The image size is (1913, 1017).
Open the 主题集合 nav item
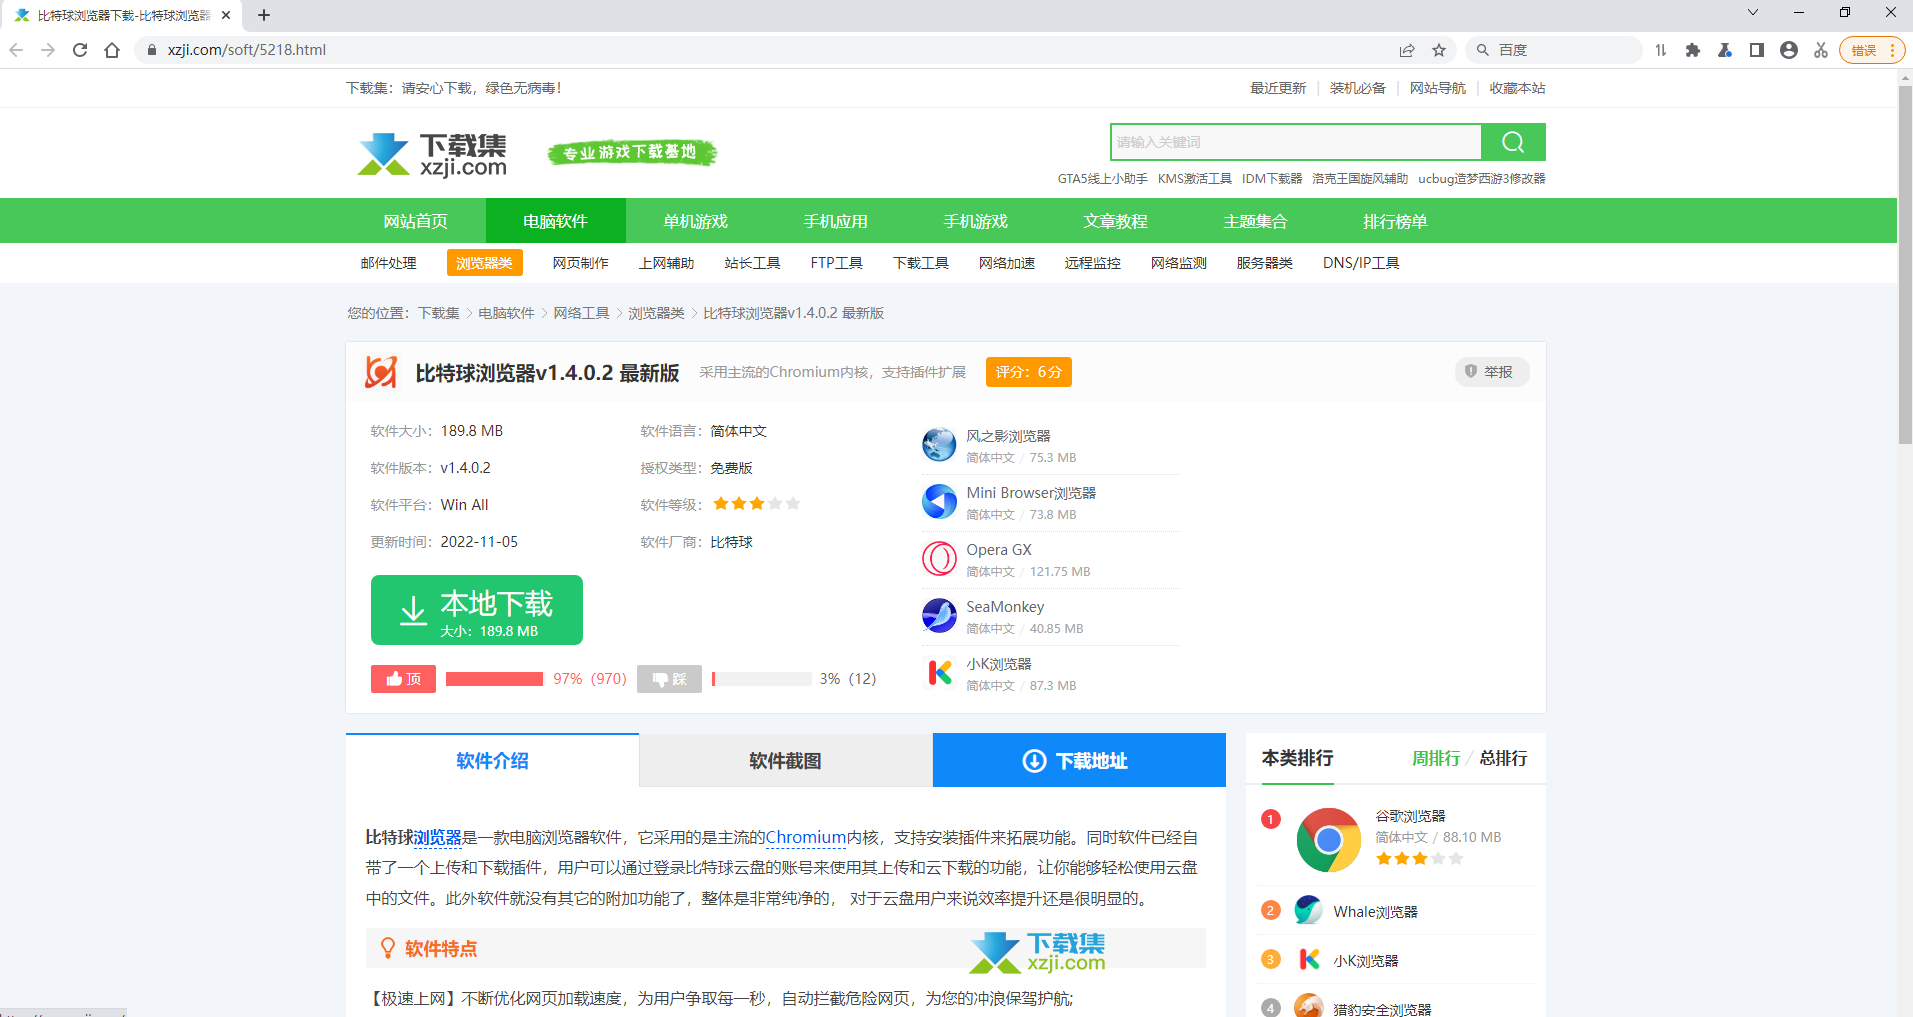click(1256, 221)
